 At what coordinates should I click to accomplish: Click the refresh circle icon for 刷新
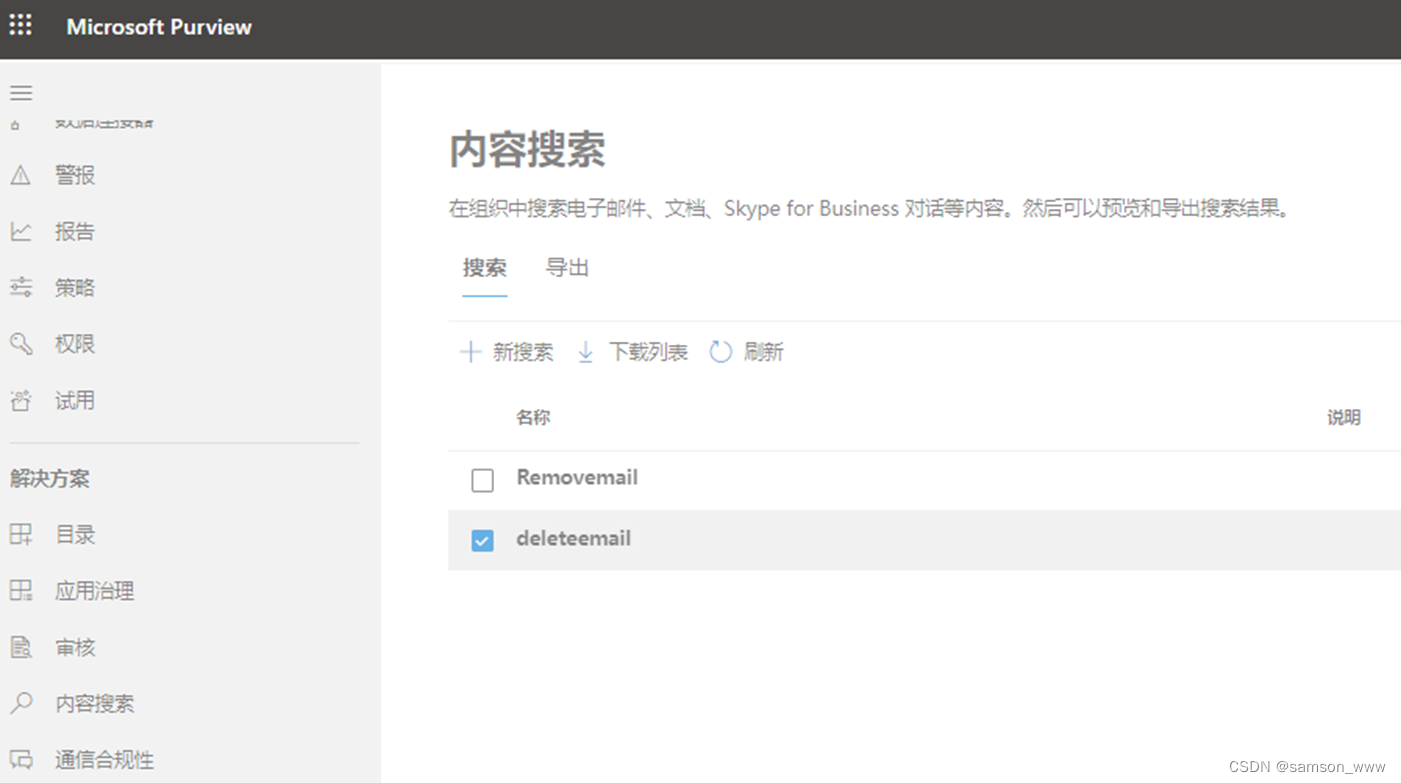721,352
